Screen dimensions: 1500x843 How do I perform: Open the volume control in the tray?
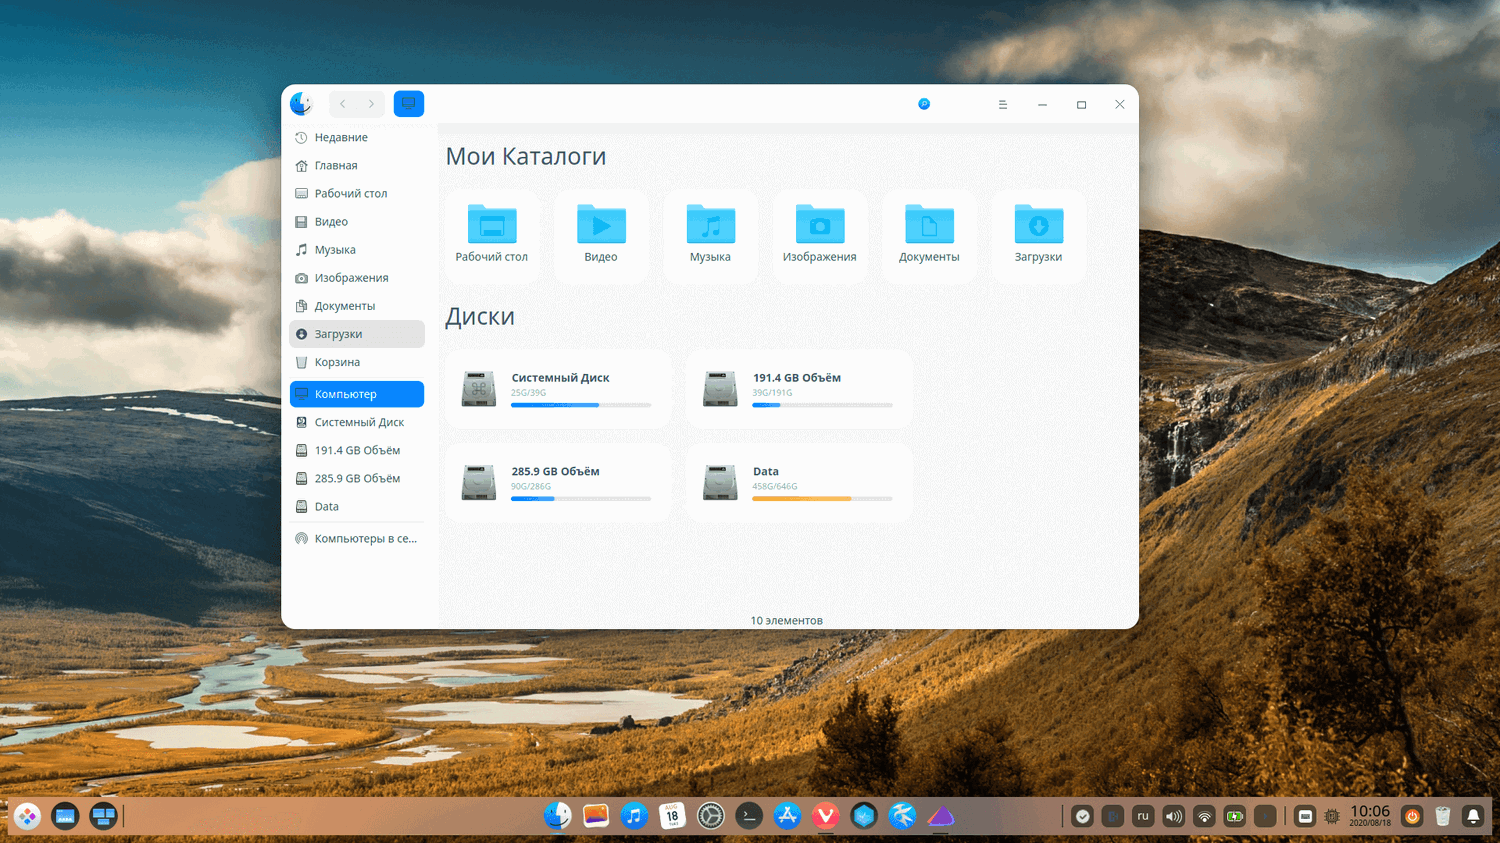point(1174,816)
